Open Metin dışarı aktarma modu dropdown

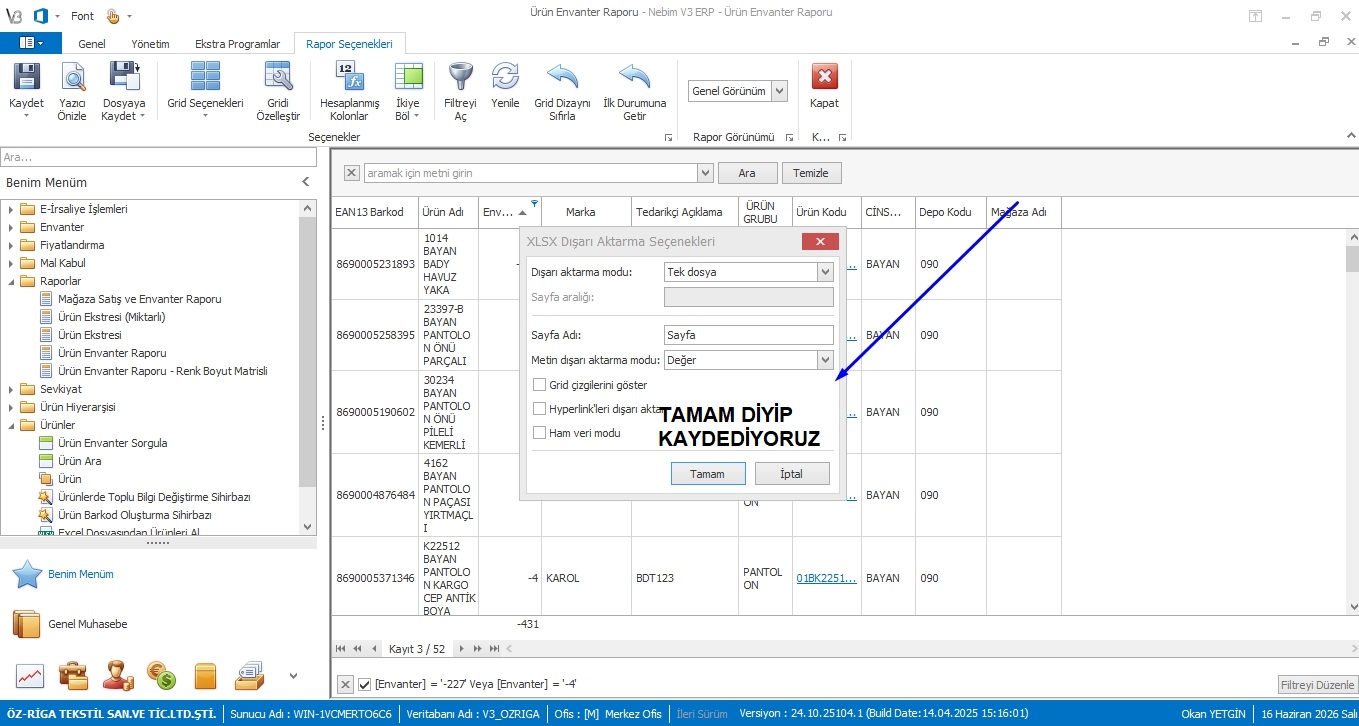click(x=825, y=360)
